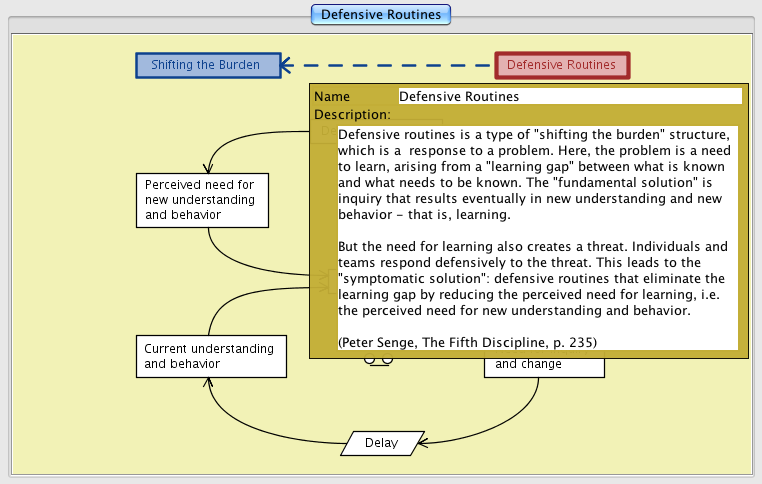The height and width of the screenshot is (484, 762).
Task: Click the arrowhead above the Perceived need node
Action: tap(208, 167)
